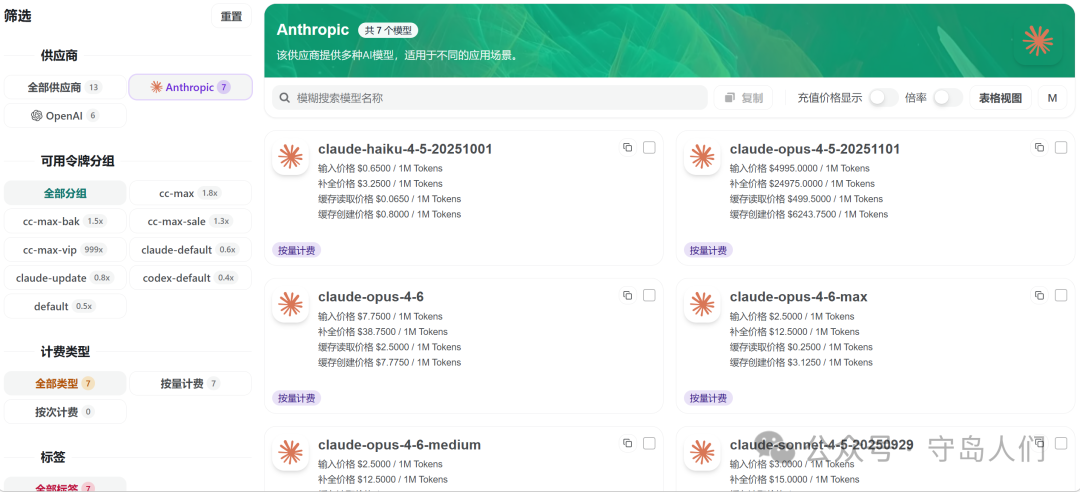1080x492 pixels.
Task: Click the 补全价格 $3.2500 price line
Action: (x=380, y=183)
